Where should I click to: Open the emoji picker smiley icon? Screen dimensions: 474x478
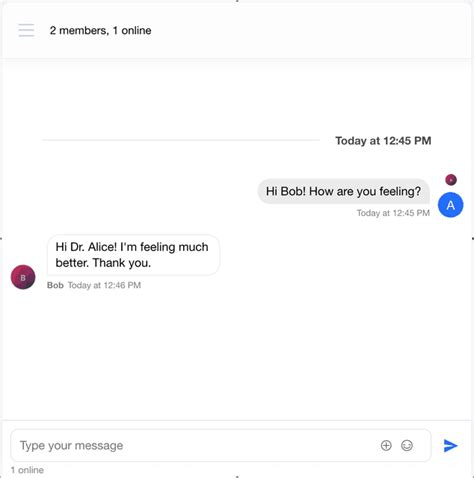click(x=407, y=445)
